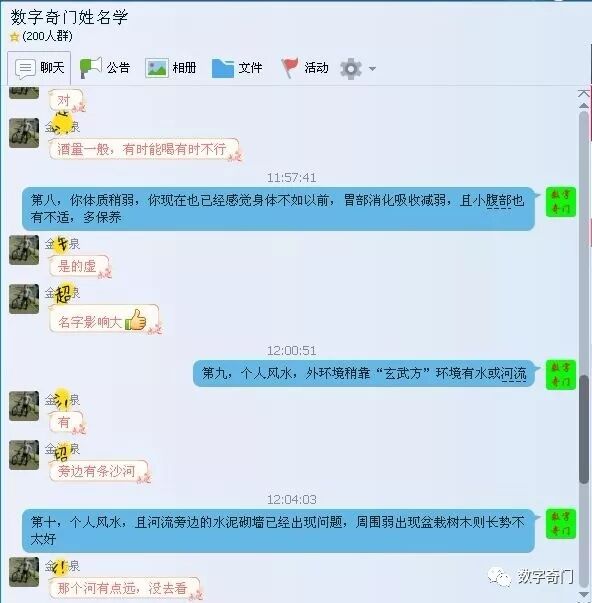Click the green megaphone announcement icon

point(90,67)
